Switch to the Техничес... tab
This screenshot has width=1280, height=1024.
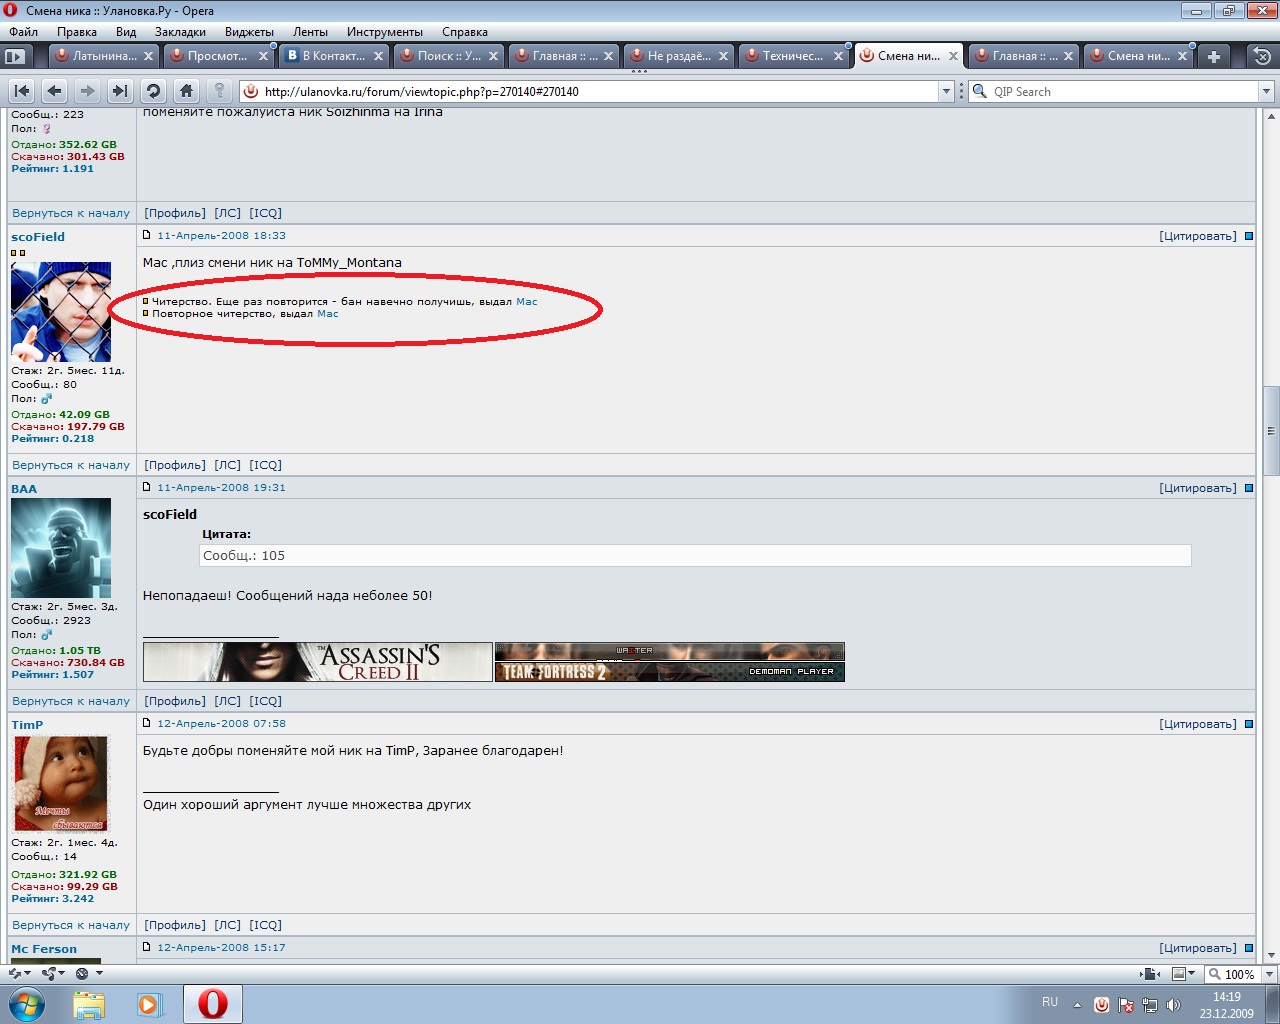(x=793, y=57)
